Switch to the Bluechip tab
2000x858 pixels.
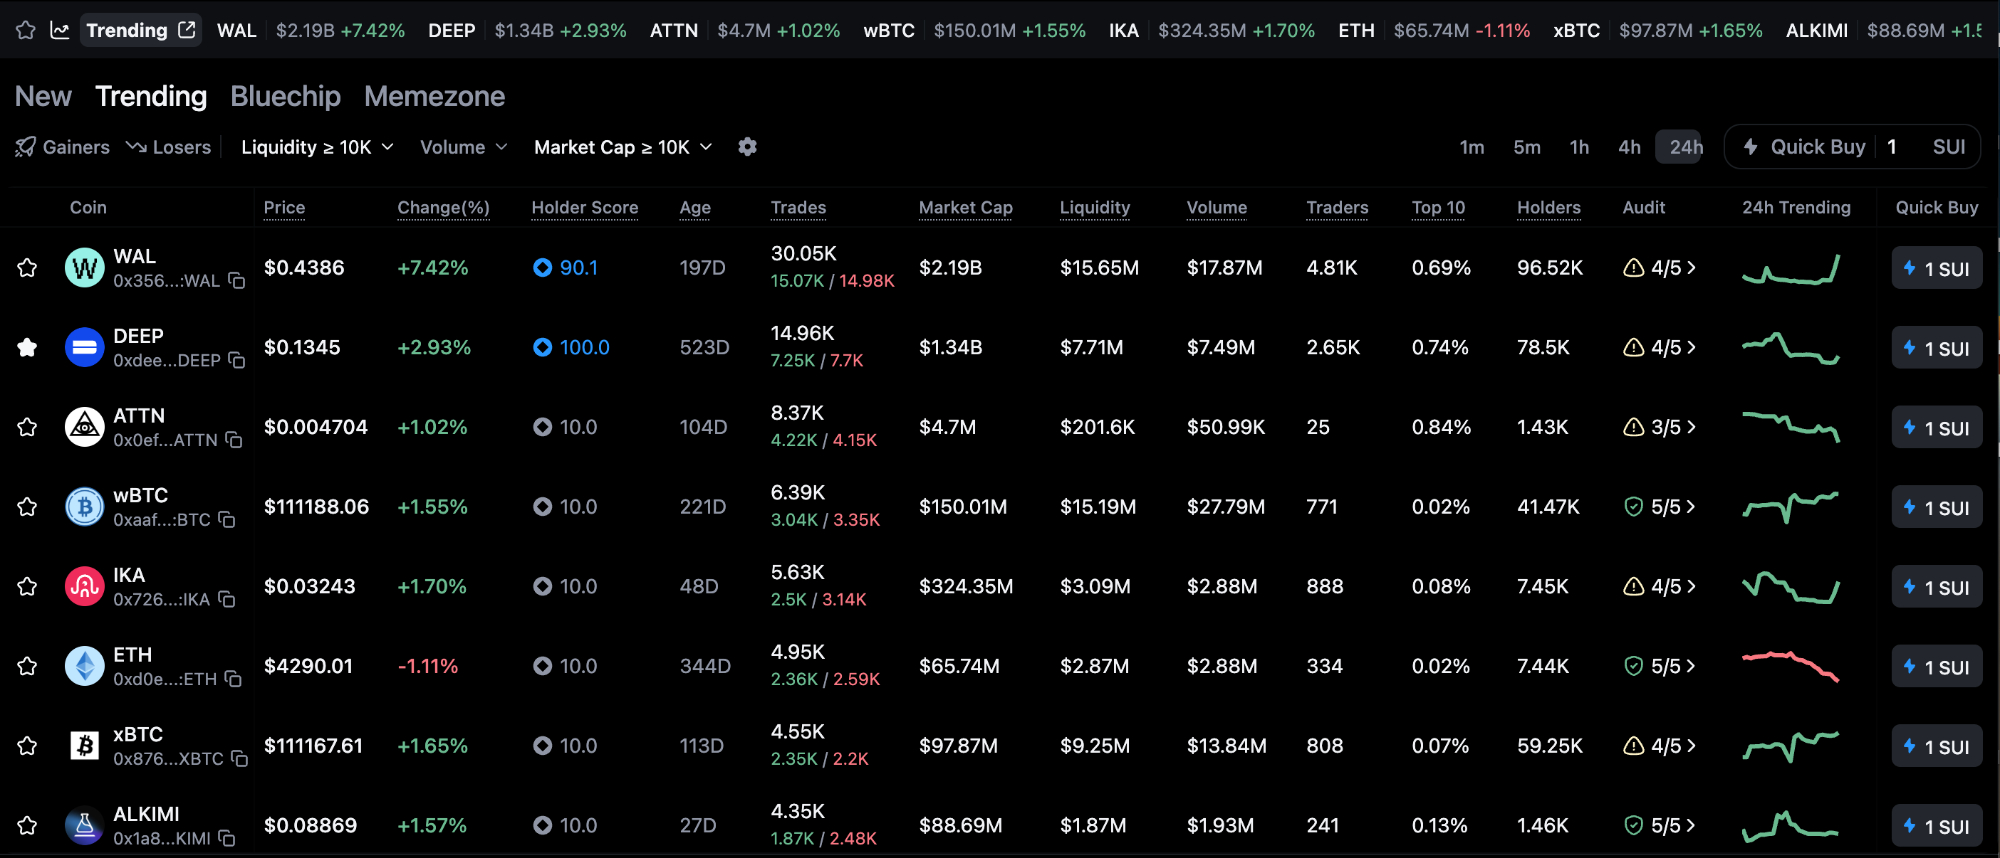pos(285,96)
